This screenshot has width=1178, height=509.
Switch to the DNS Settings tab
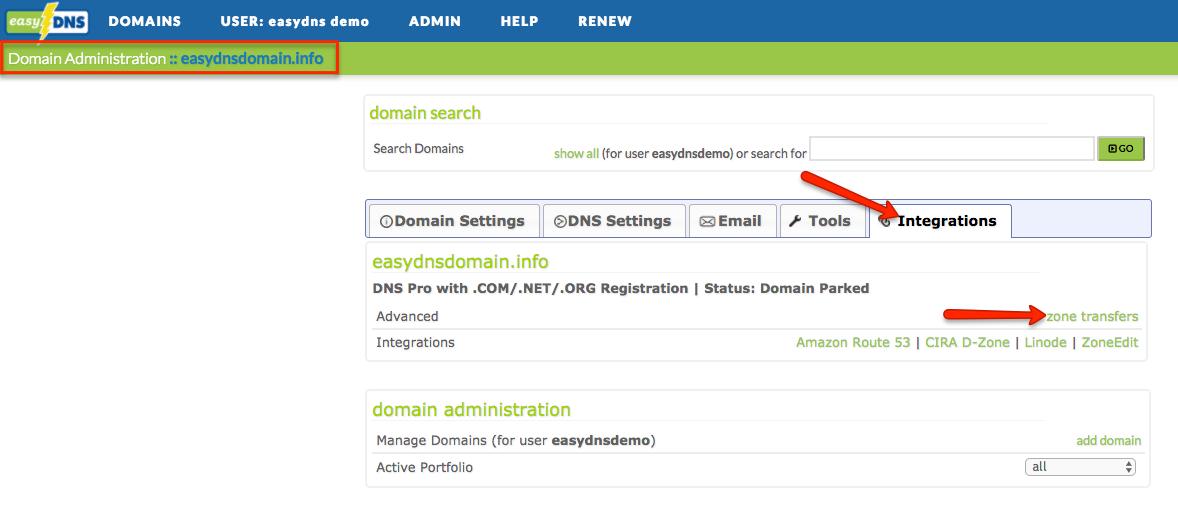(x=614, y=221)
